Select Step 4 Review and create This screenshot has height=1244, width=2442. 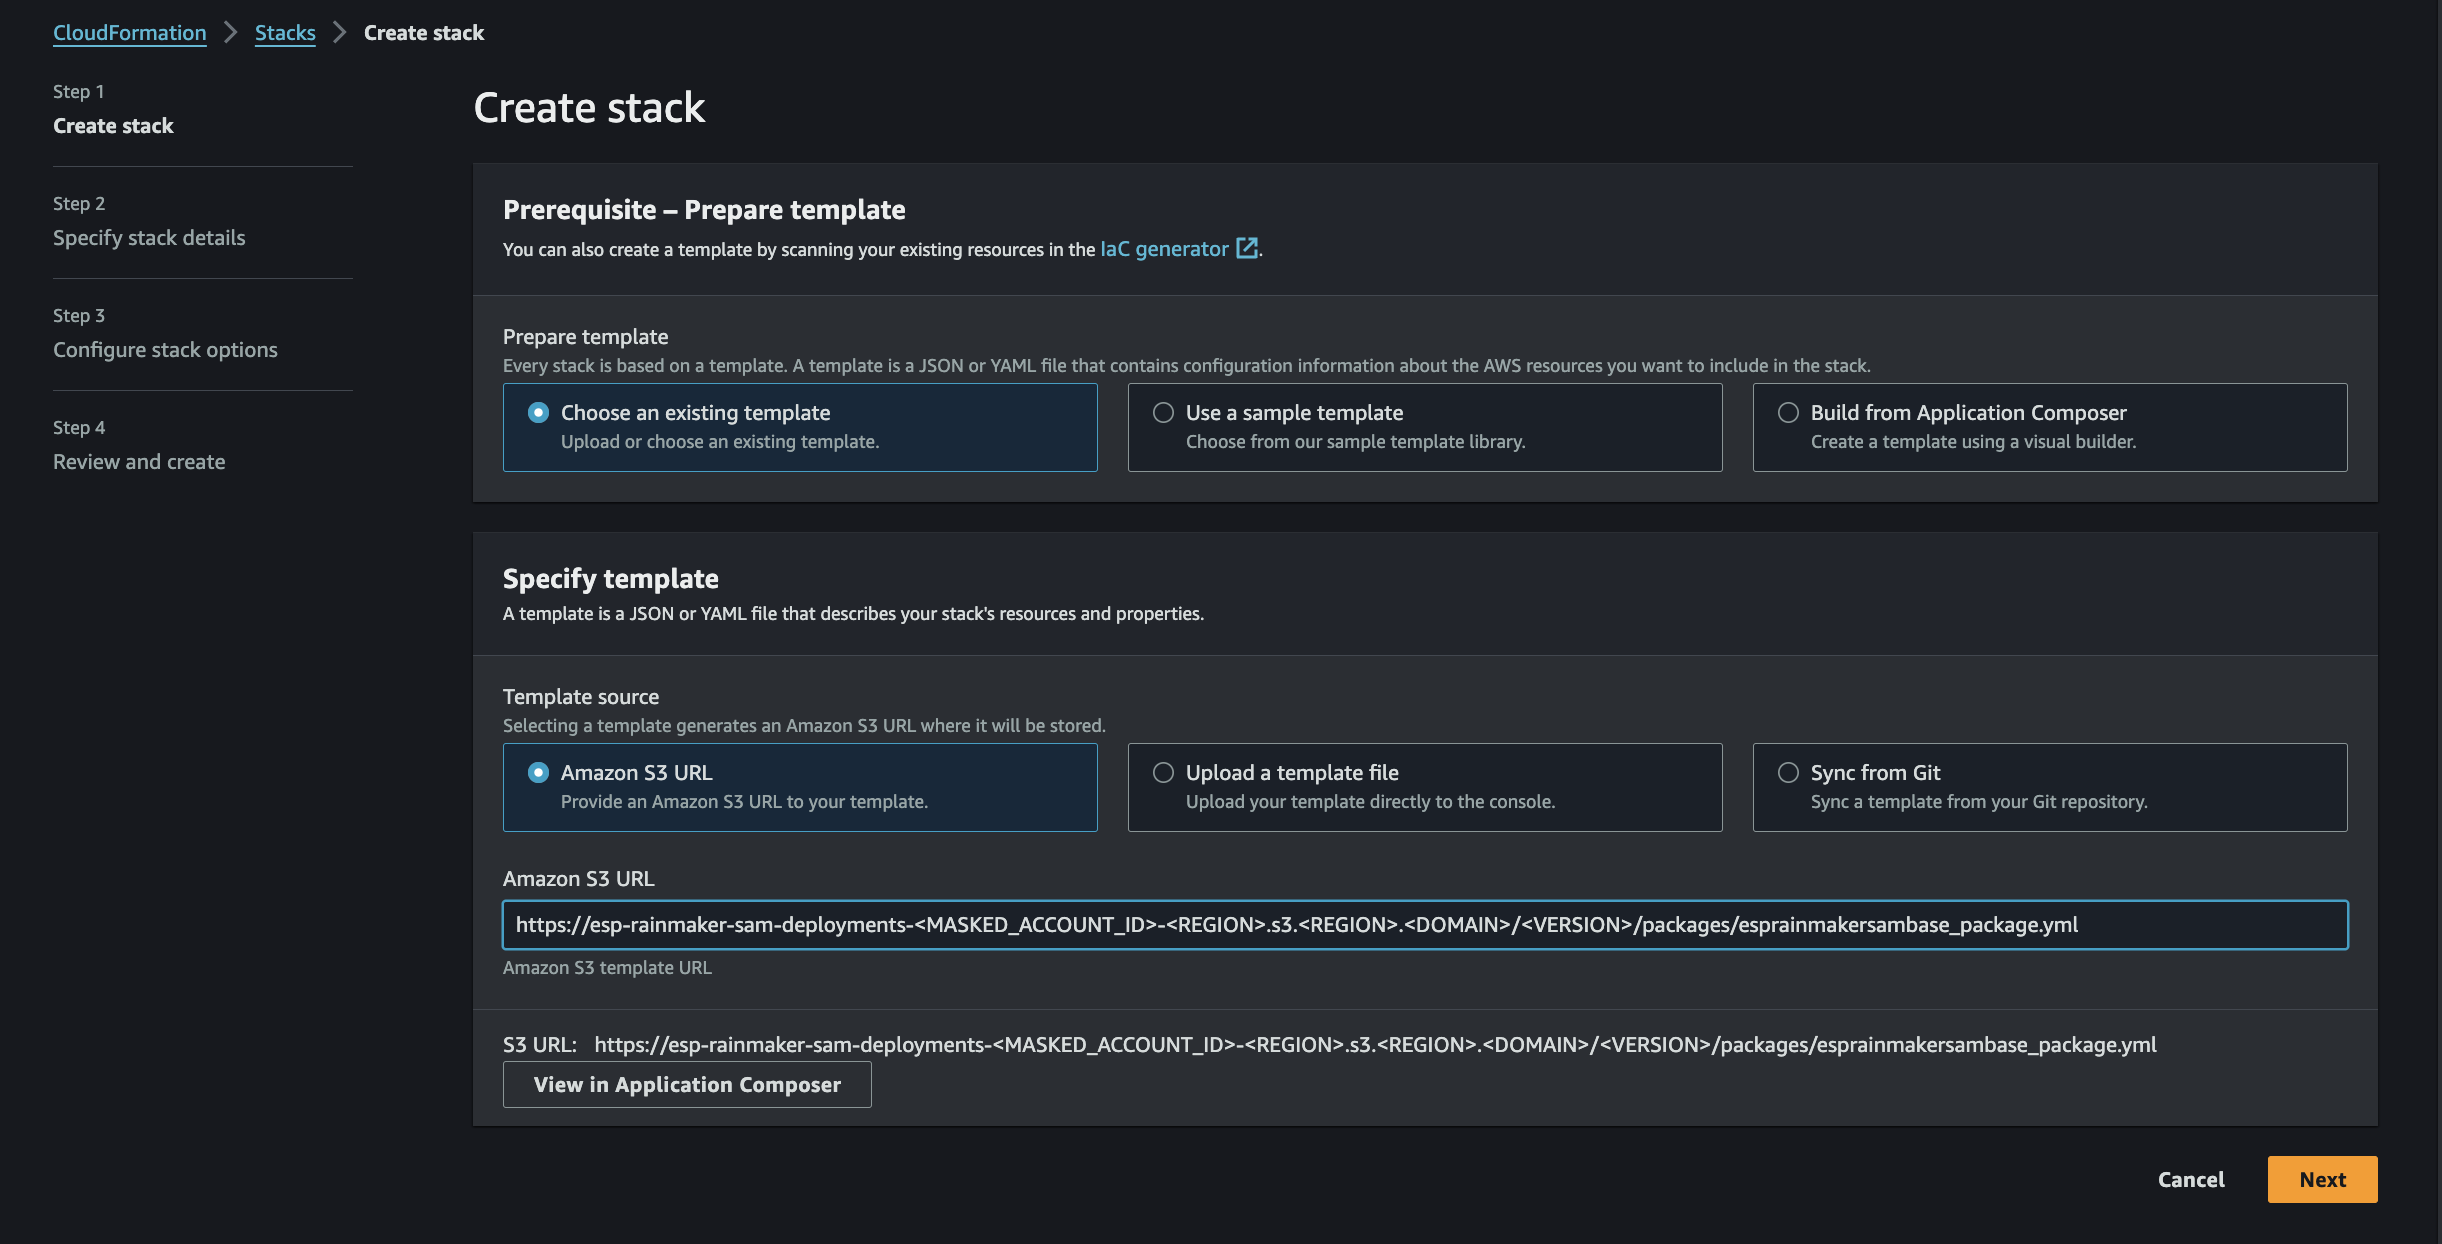[139, 462]
